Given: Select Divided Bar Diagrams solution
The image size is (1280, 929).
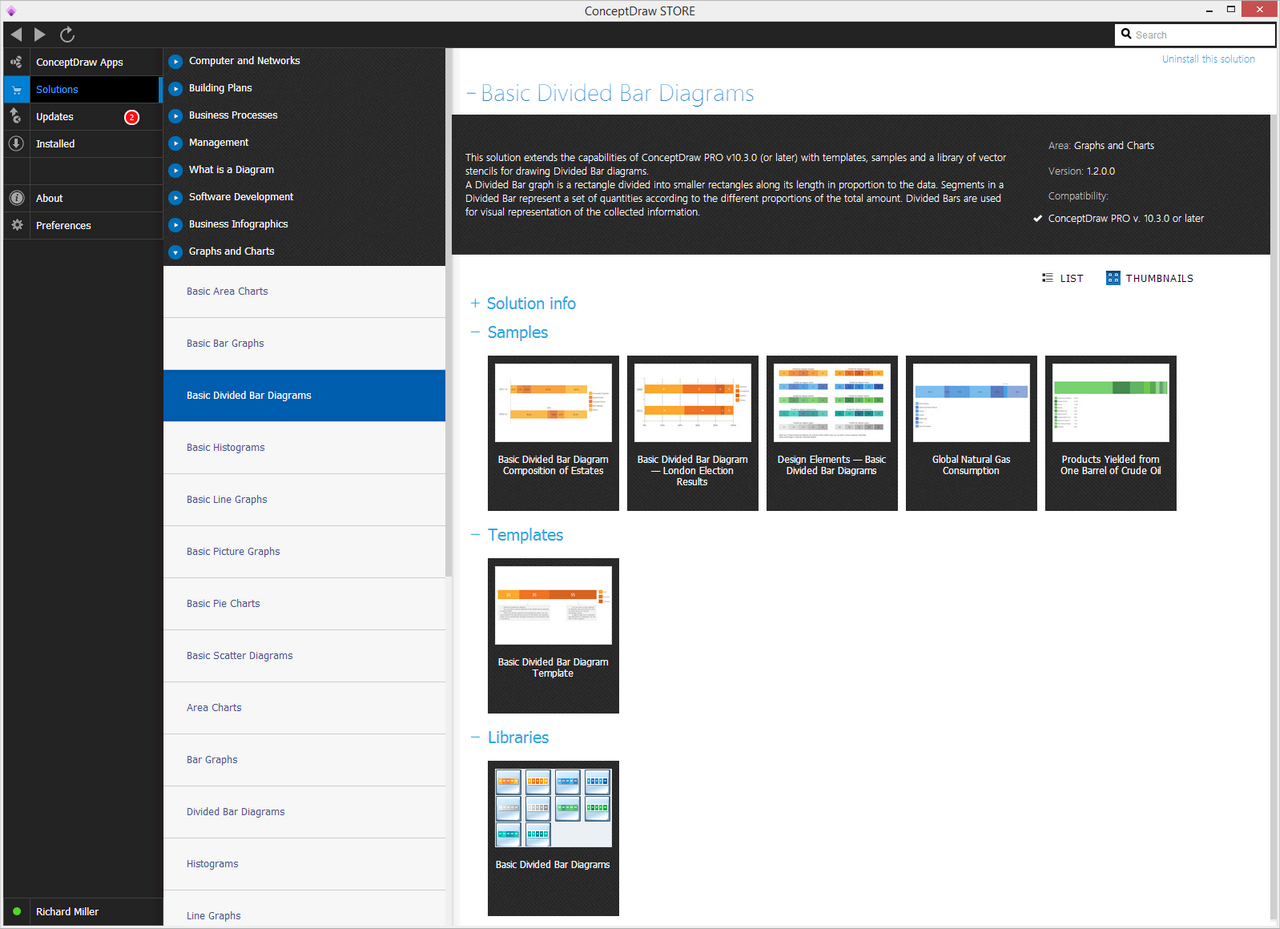Looking at the screenshot, I should tap(304, 812).
